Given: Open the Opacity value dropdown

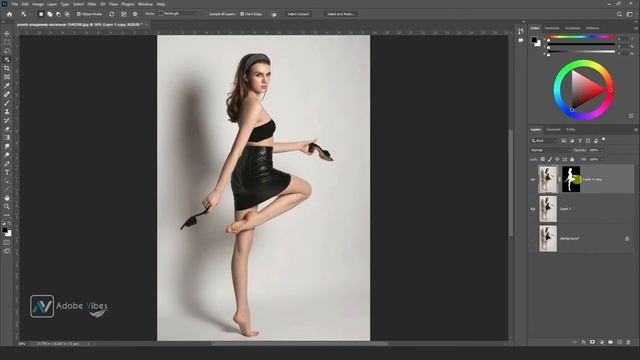Looking at the screenshot, I should (602, 150).
